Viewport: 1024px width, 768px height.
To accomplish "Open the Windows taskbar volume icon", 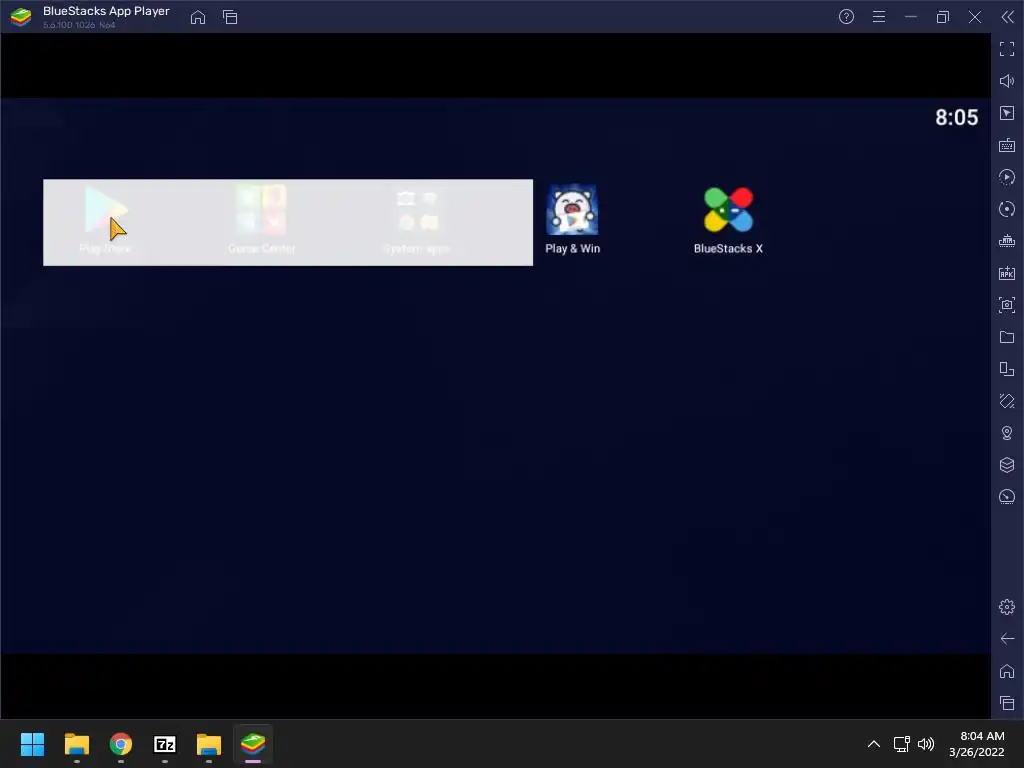I will point(926,744).
